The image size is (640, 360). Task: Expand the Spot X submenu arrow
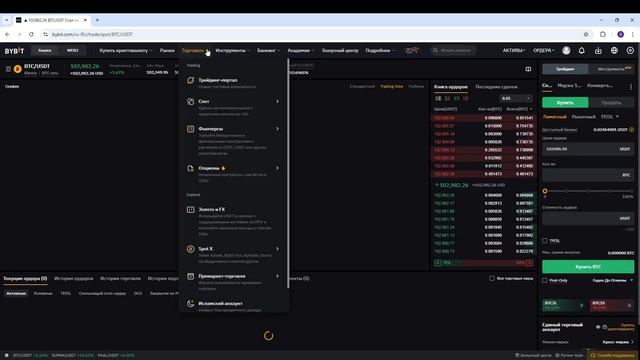[278, 249]
